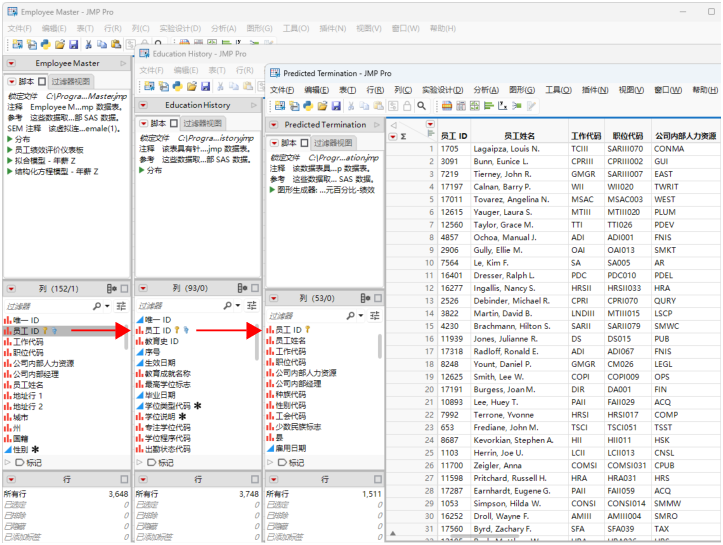Open red triangle menu beside Education History table name

click(x=143, y=105)
